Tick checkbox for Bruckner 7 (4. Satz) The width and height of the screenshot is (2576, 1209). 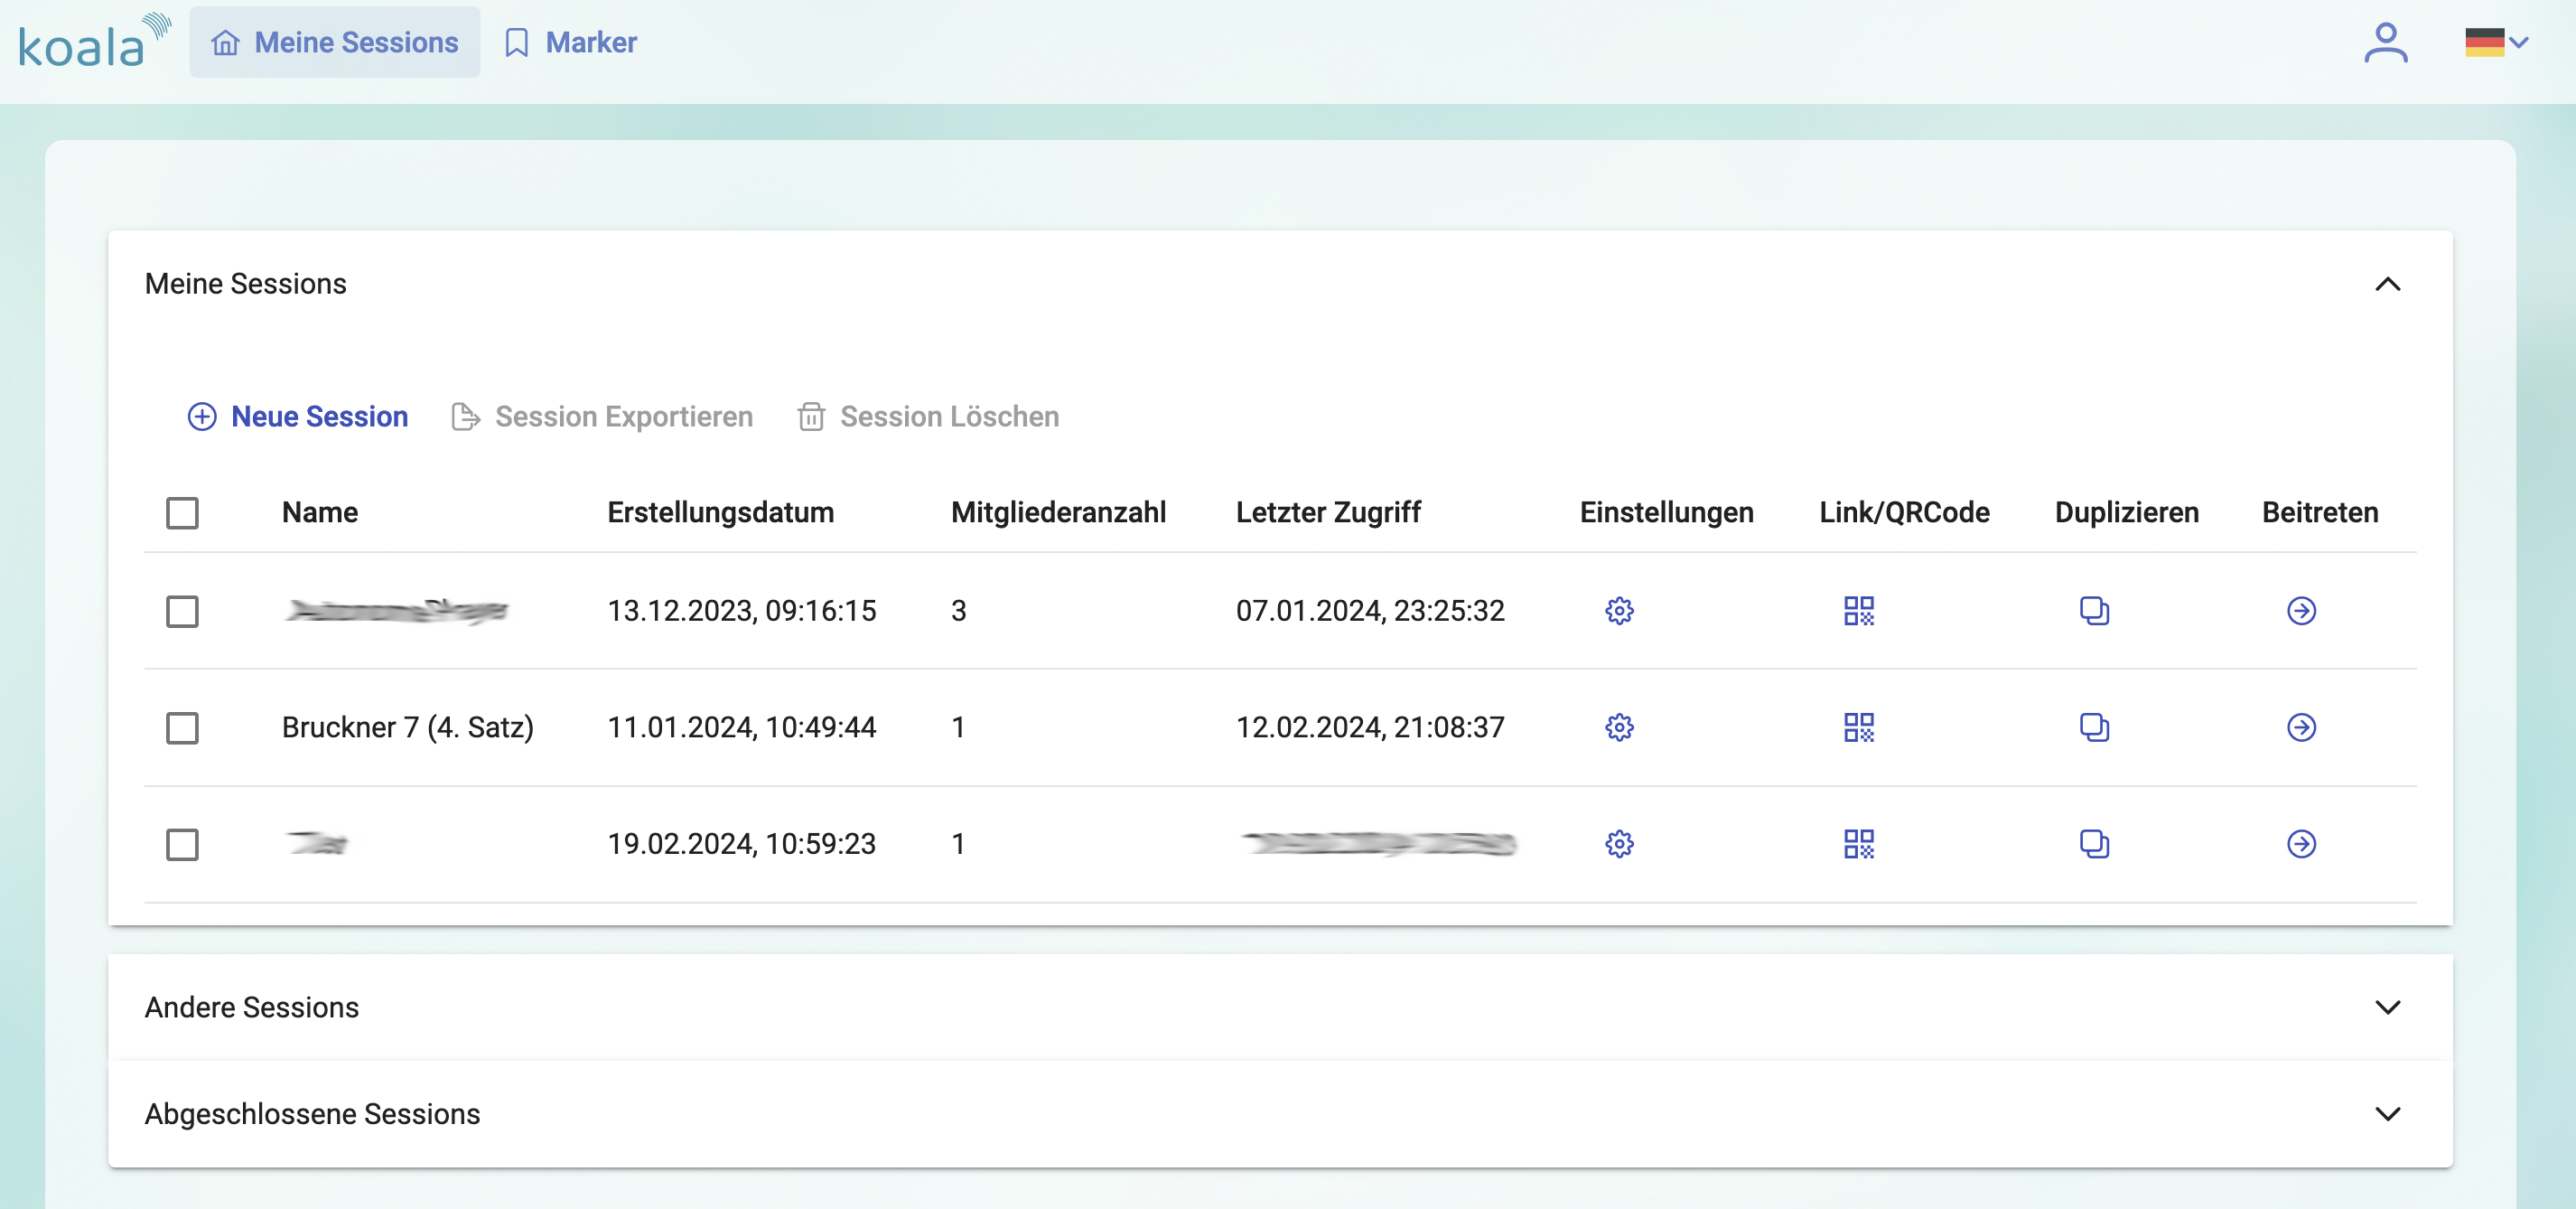click(182, 728)
